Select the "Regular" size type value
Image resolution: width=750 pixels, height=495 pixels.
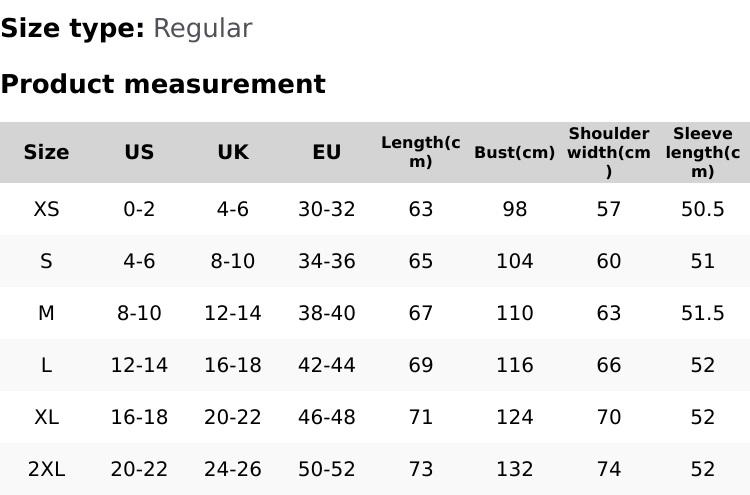[202, 28]
